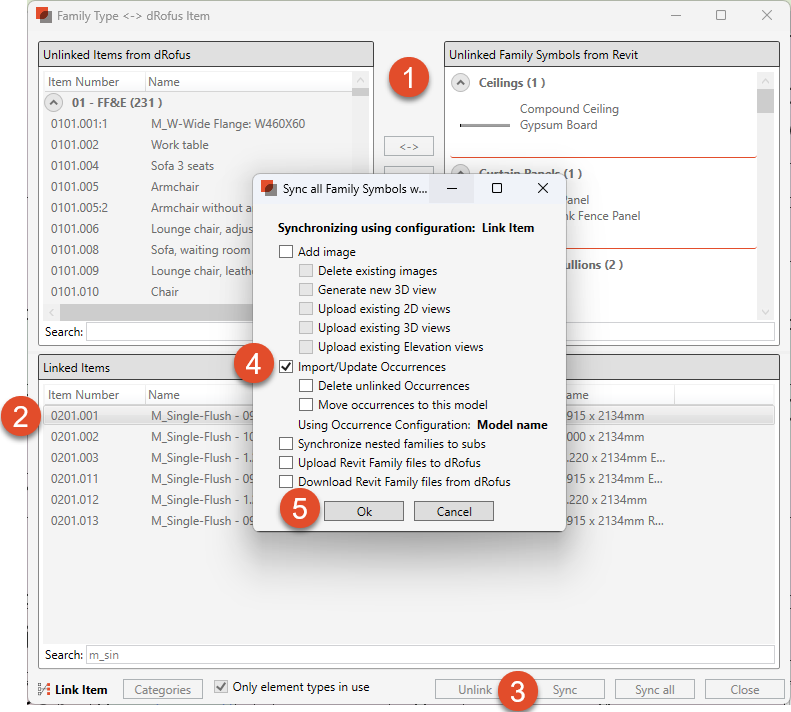This screenshot has height=712, width=791.
Task: Enable the Add image checkbox
Action: pos(287,252)
